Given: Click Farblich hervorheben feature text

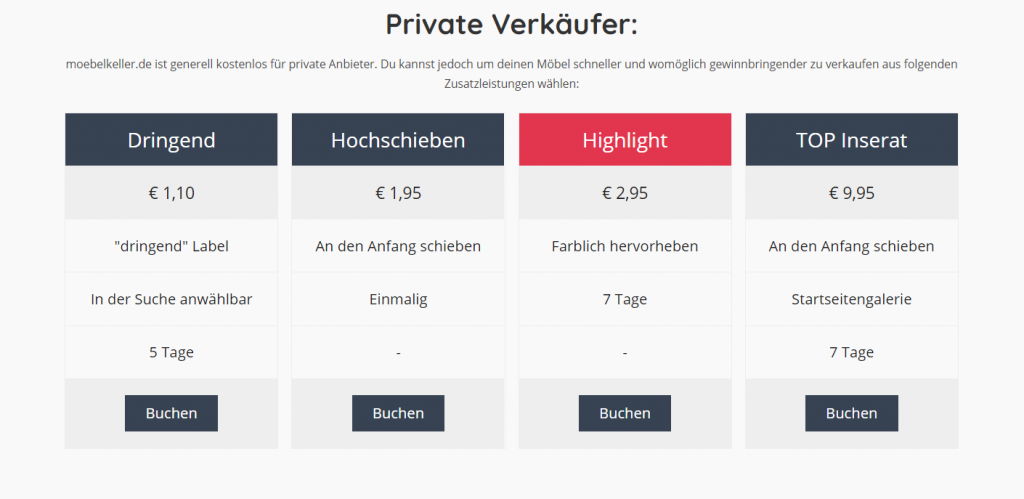Looking at the screenshot, I should (625, 246).
